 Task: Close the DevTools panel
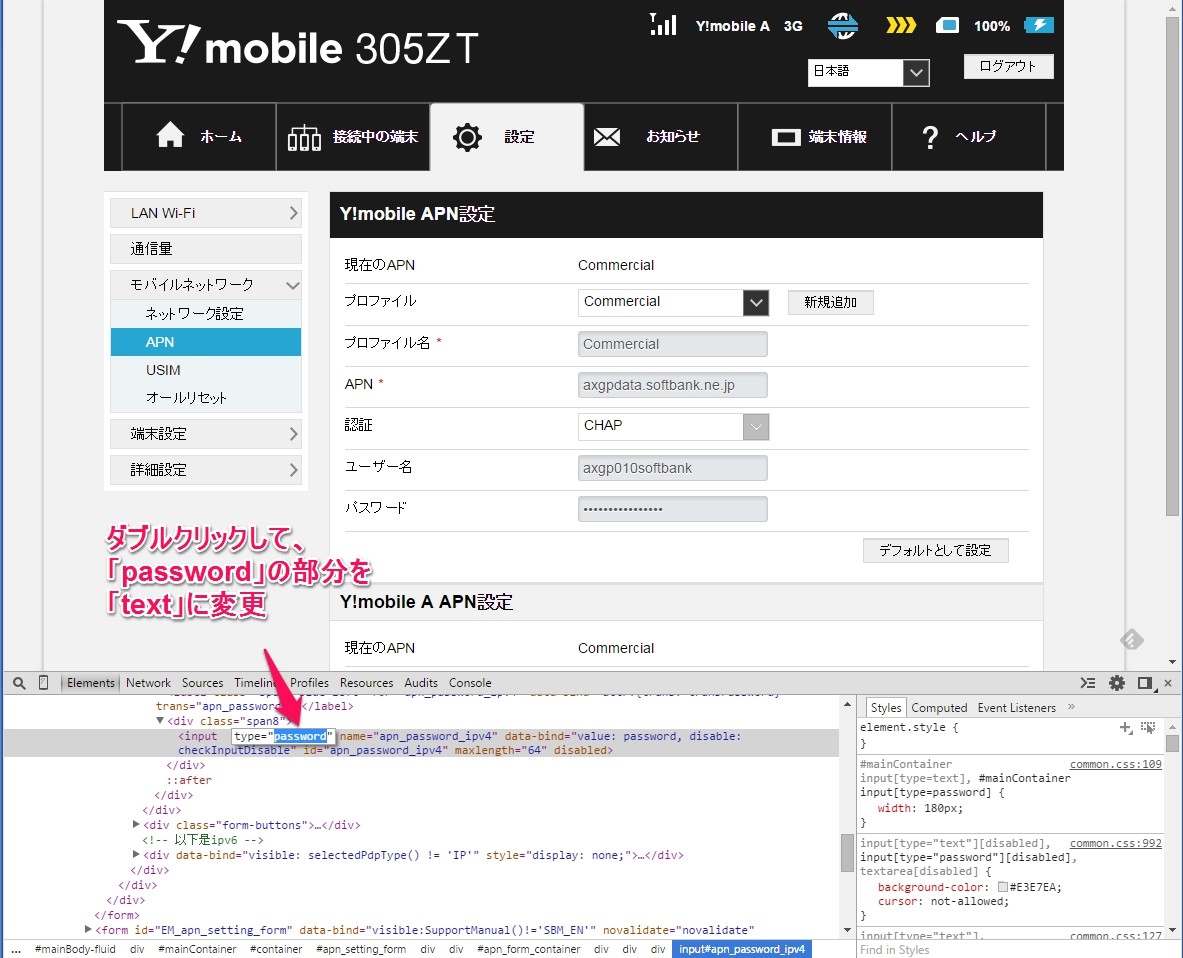(x=1168, y=683)
